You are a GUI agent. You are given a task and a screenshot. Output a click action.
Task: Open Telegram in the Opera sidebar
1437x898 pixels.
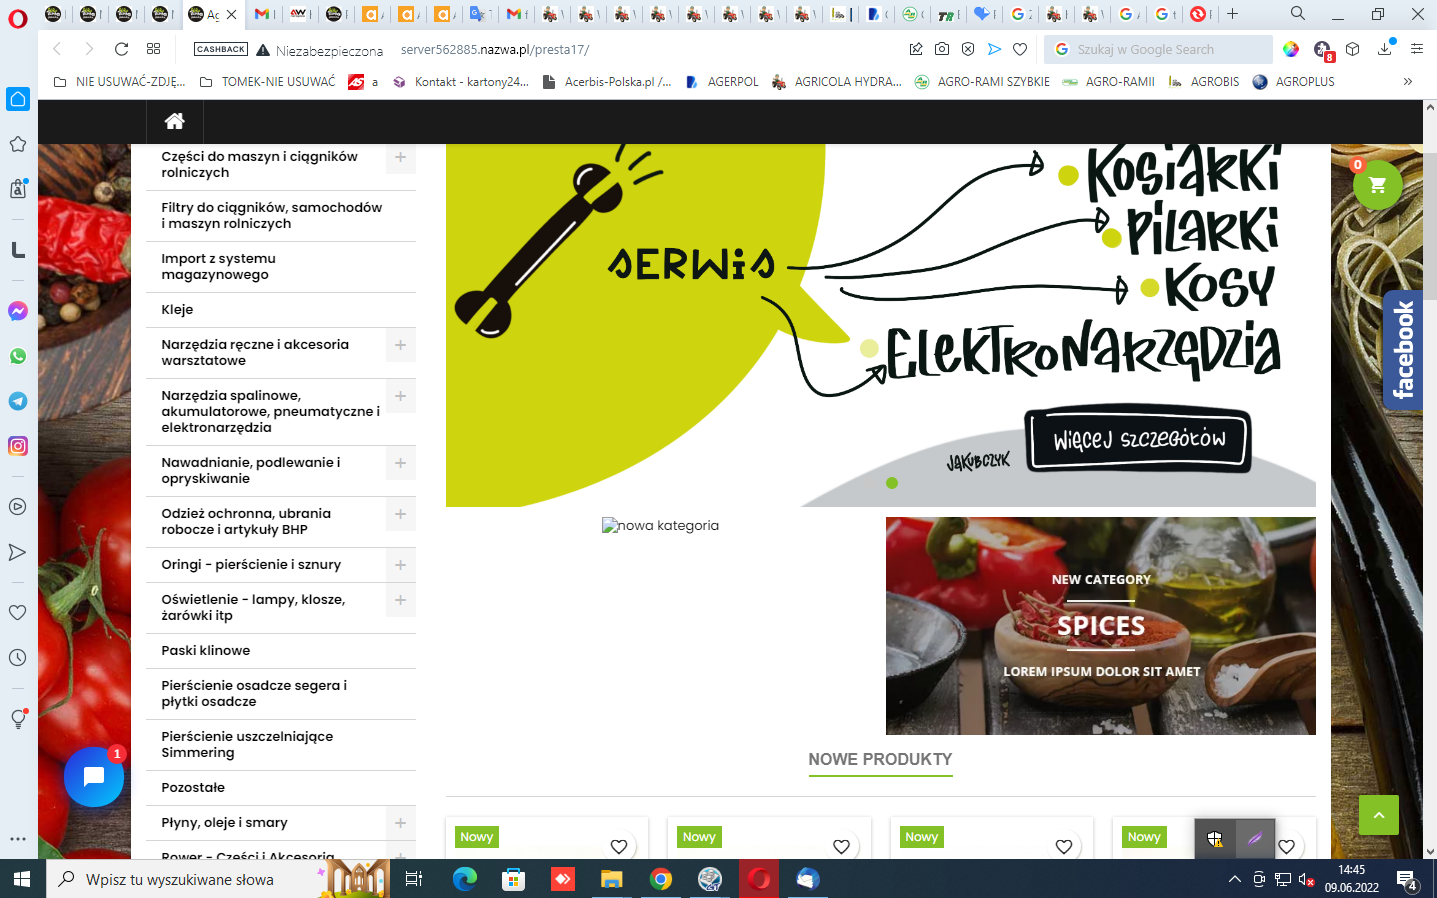18,401
